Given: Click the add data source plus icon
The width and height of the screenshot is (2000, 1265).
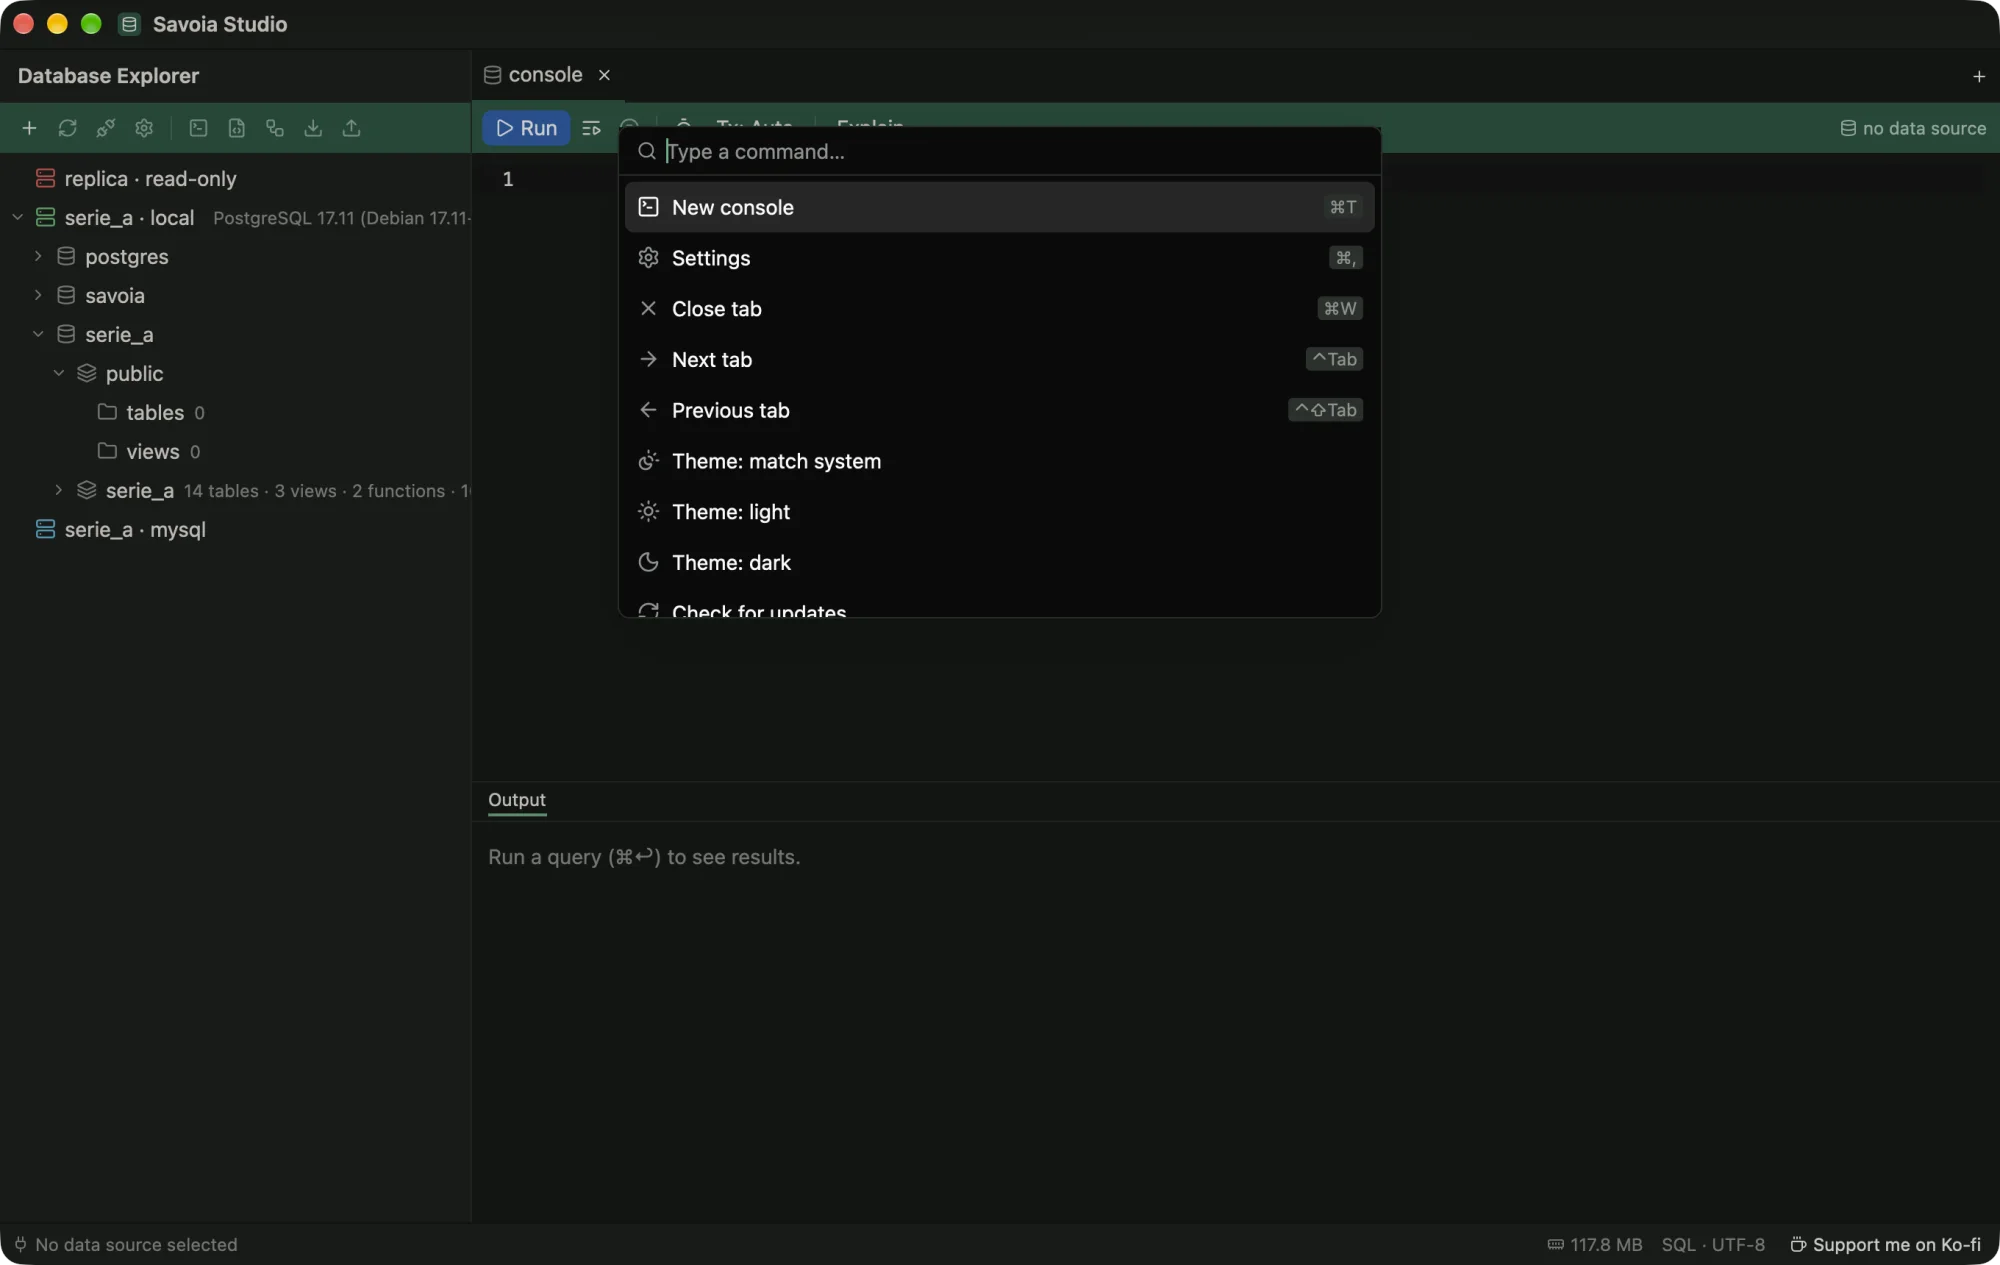Looking at the screenshot, I should point(29,128).
